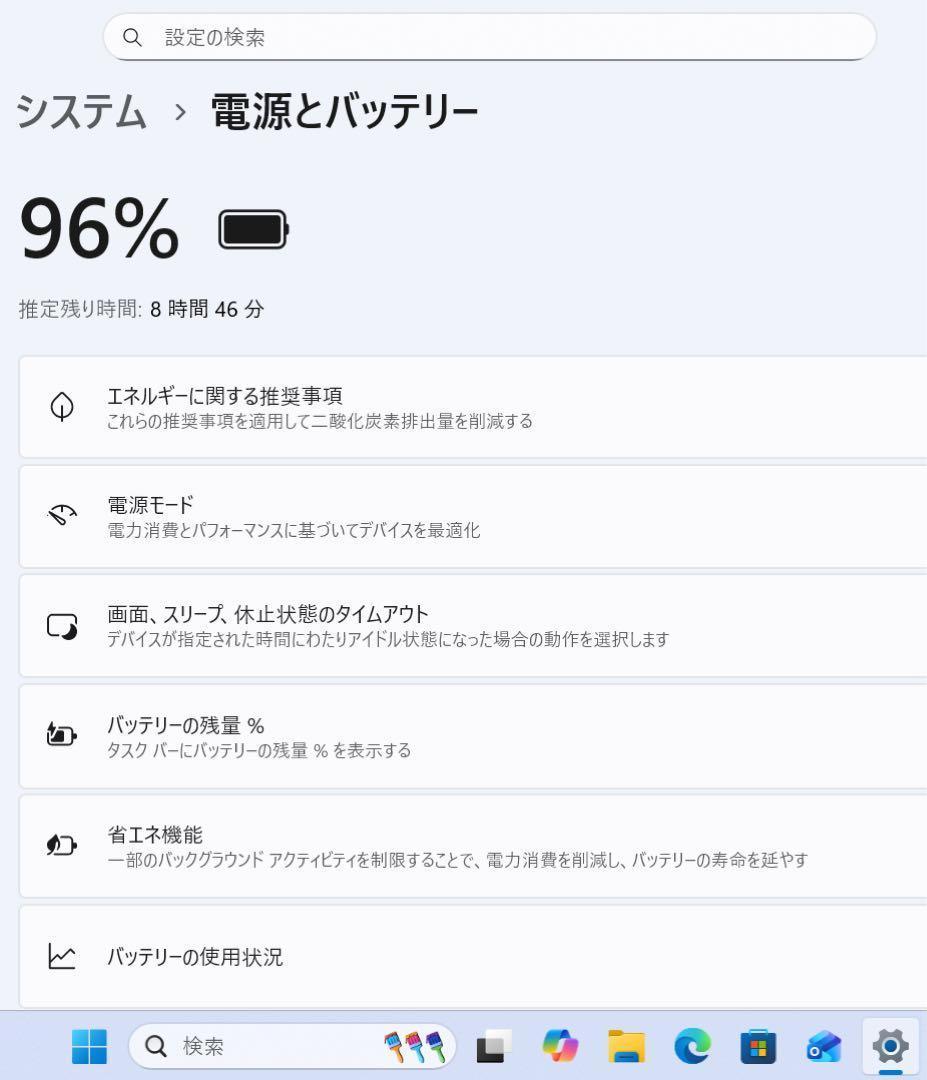Screen dimensions: 927x1080
Task: Click the battery usage chart icon
Action: (62, 956)
